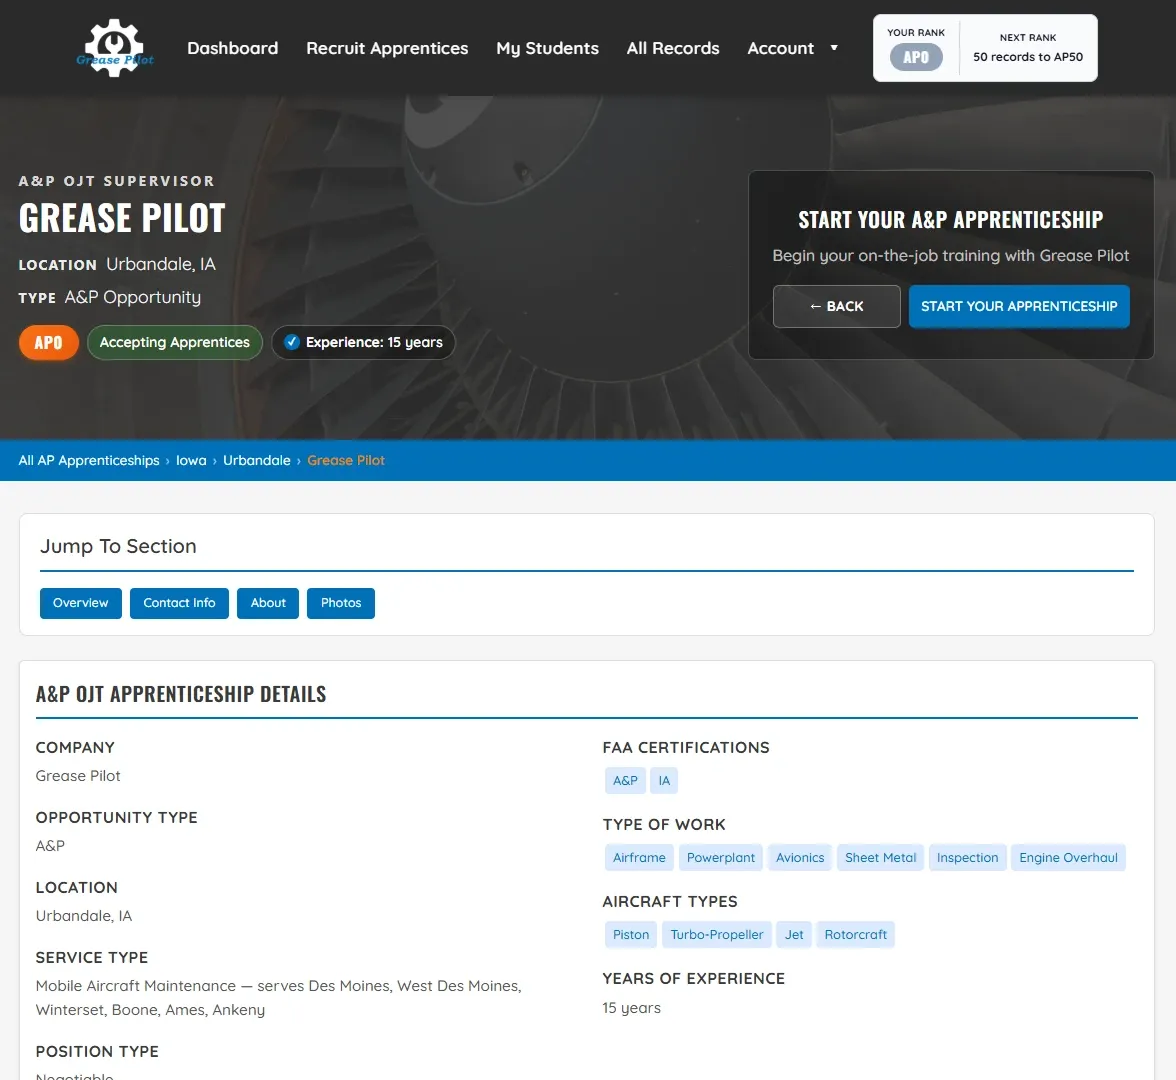1176x1080 pixels.
Task: Open My Students
Action: (548, 48)
